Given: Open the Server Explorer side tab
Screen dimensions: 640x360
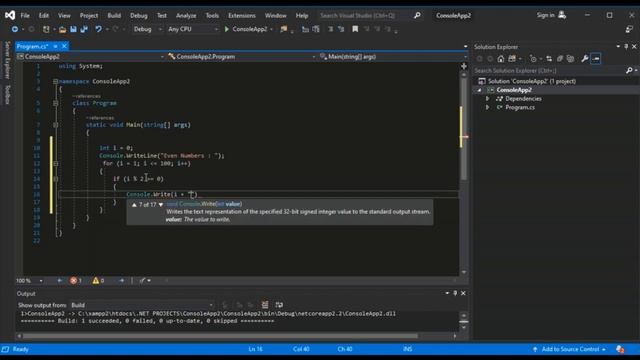Looking at the screenshot, I should [x=7, y=60].
